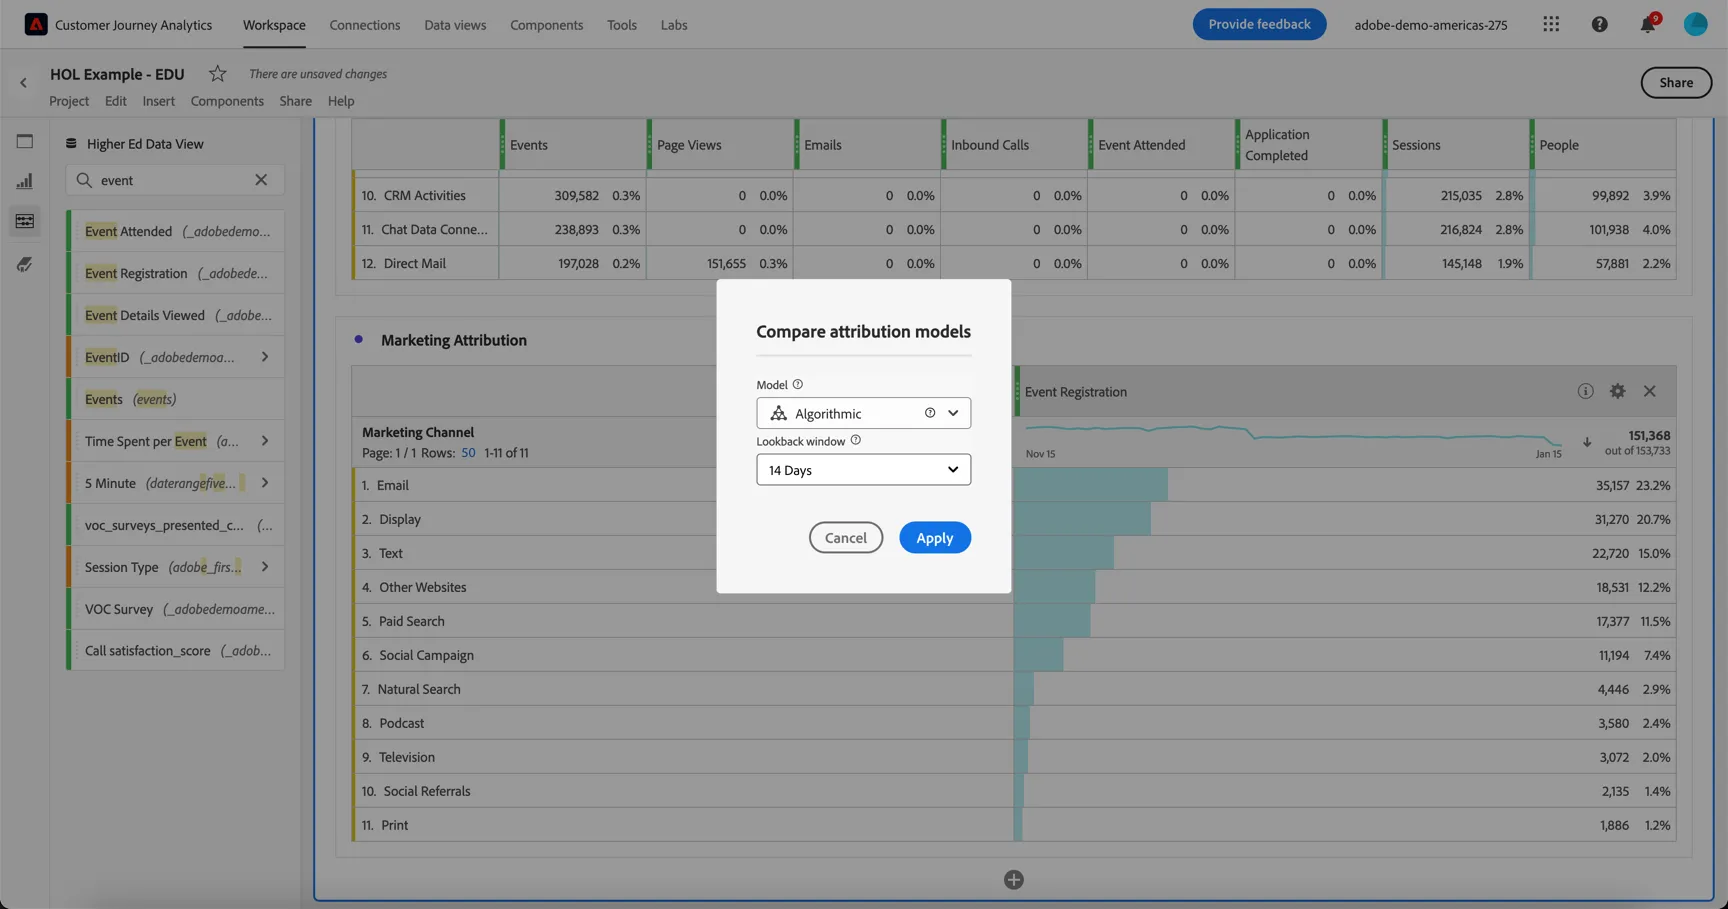Open Event Registration column info icon
The width and height of the screenshot is (1728, 909).
tap(1585, 392)
